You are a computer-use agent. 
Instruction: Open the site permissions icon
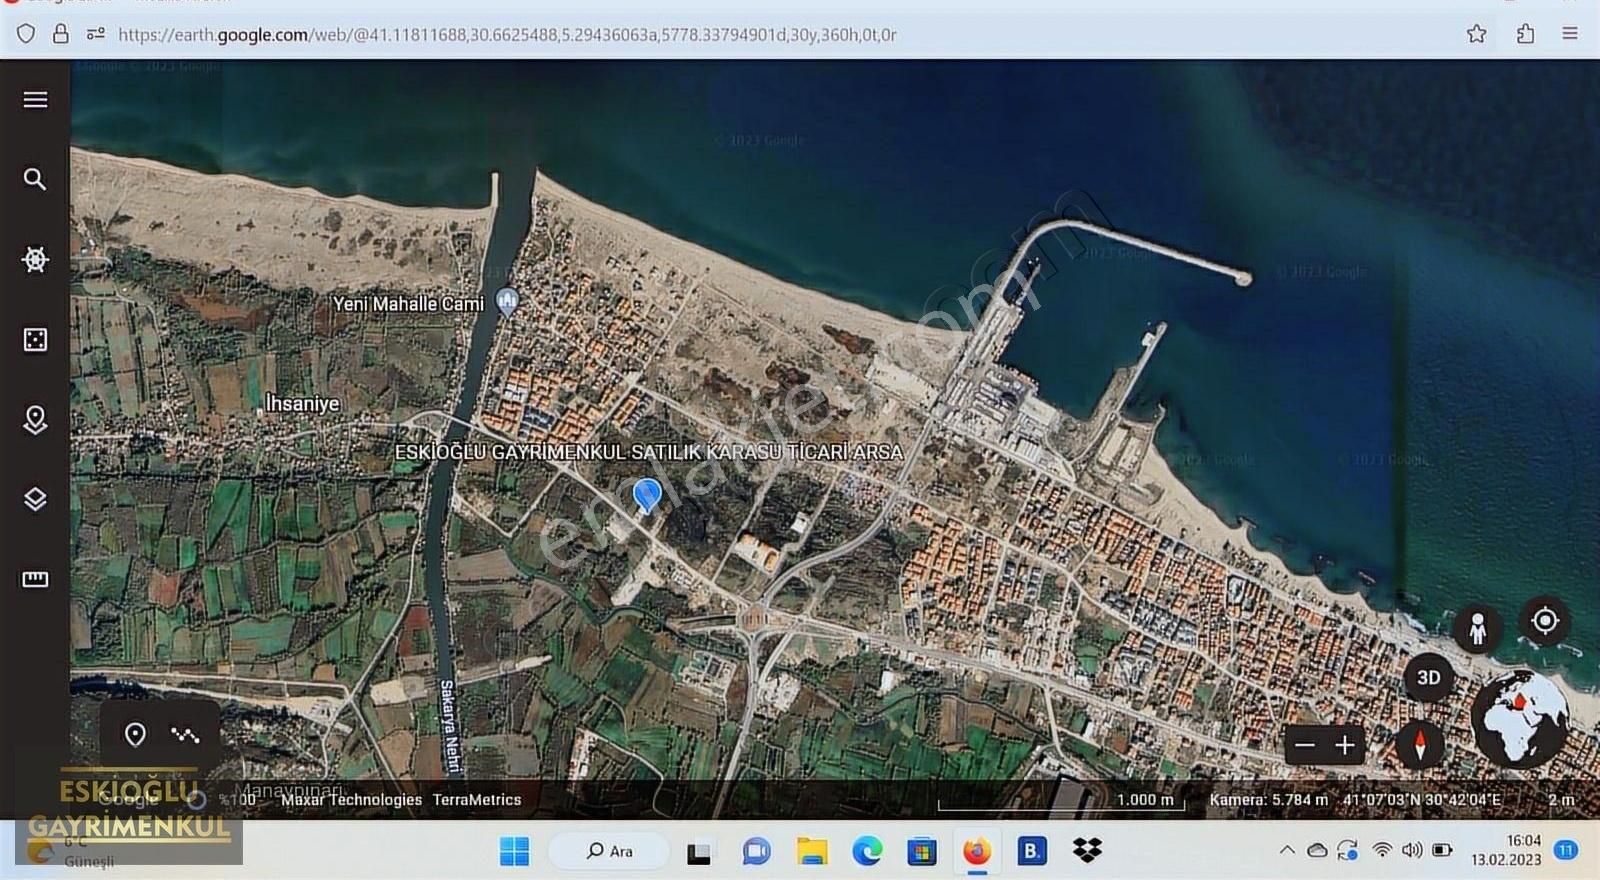pos(96,34)
